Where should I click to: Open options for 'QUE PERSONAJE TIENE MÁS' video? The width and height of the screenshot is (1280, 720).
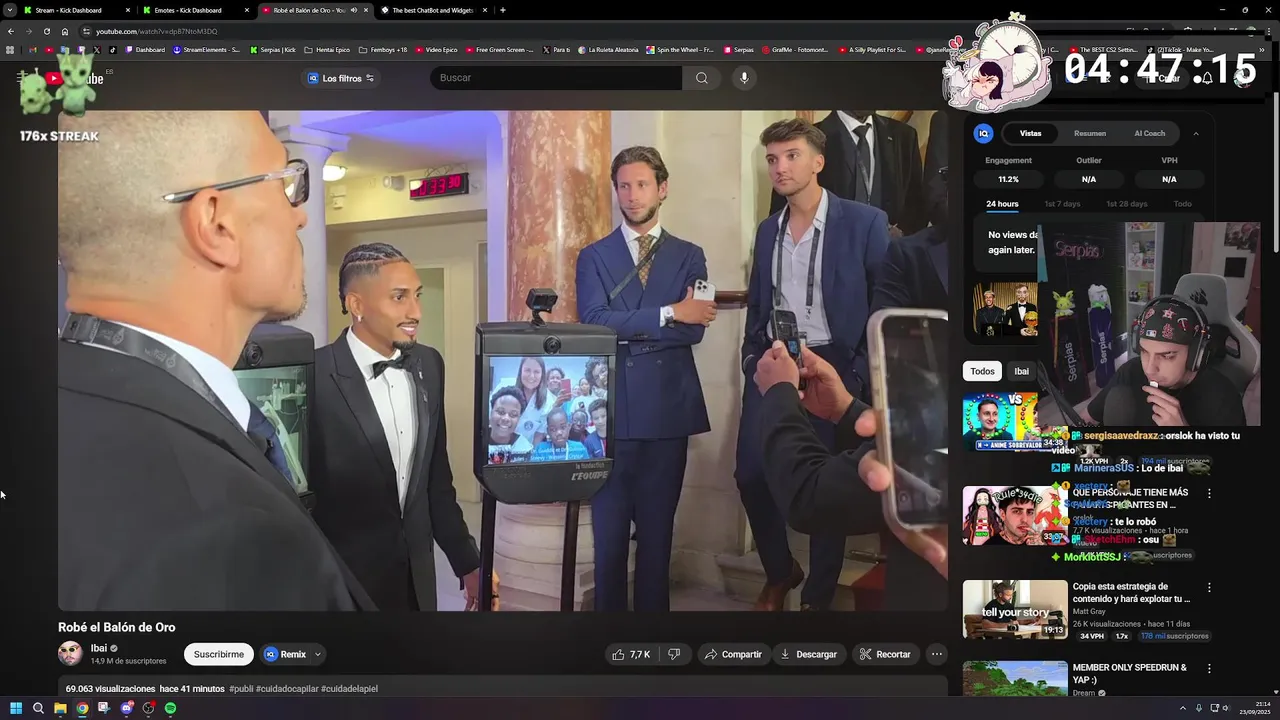tap(1209, 493)
